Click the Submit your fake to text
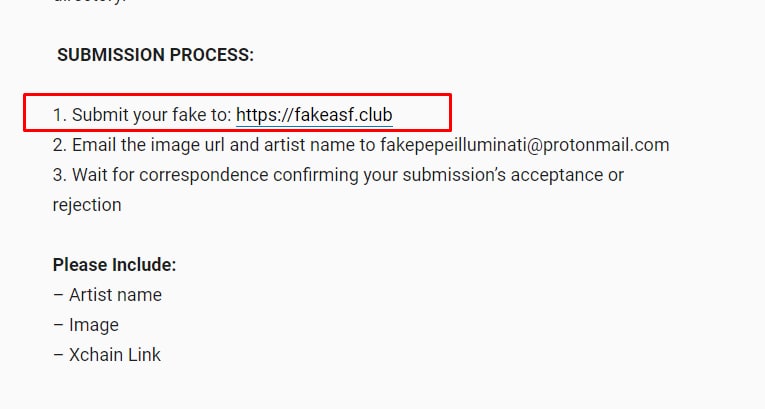Viewport: 765px width, 409px height. pos(152,115)
